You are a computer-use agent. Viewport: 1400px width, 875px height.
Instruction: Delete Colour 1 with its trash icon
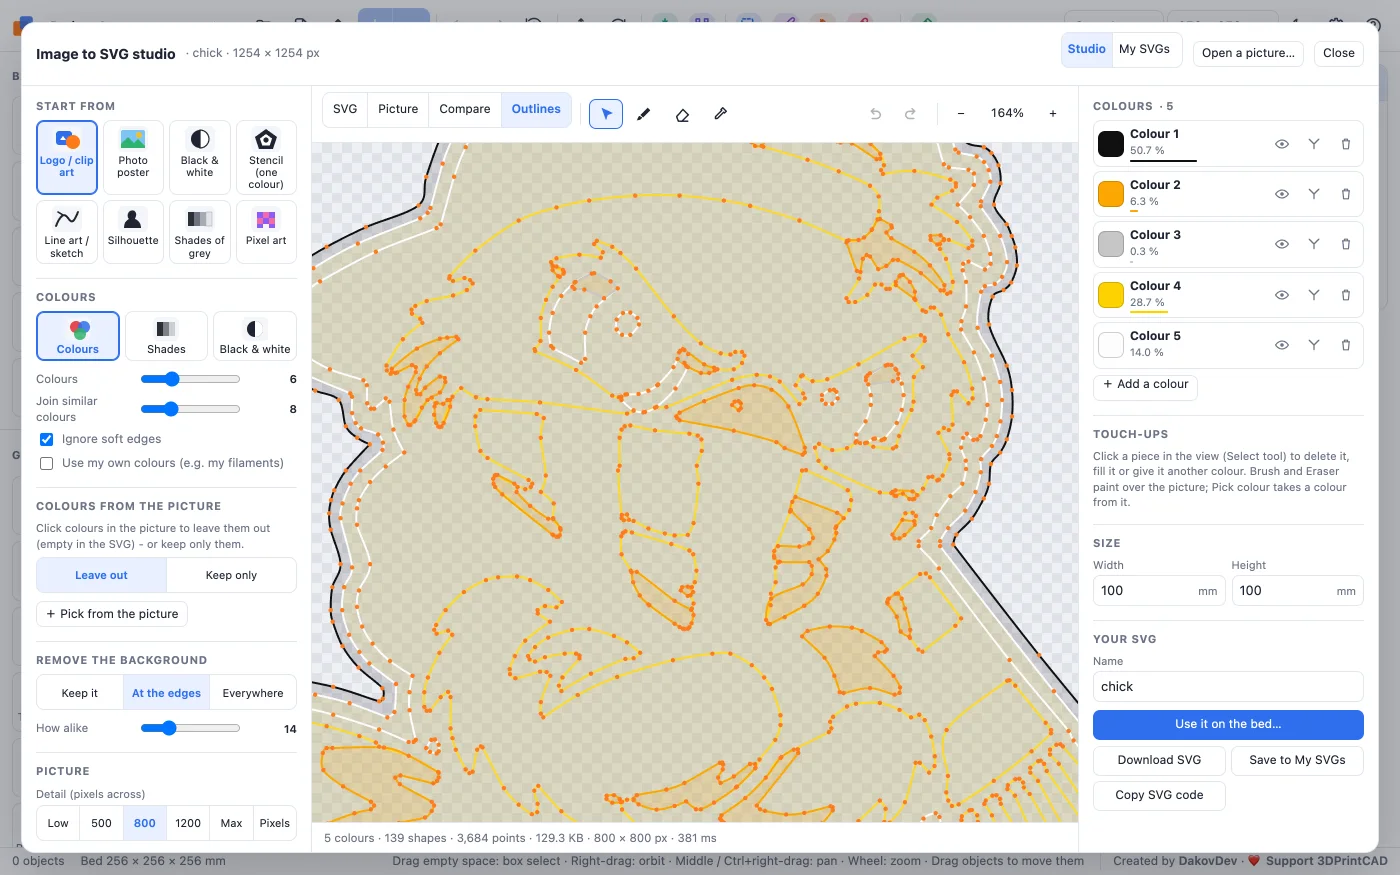(1346, 144)
